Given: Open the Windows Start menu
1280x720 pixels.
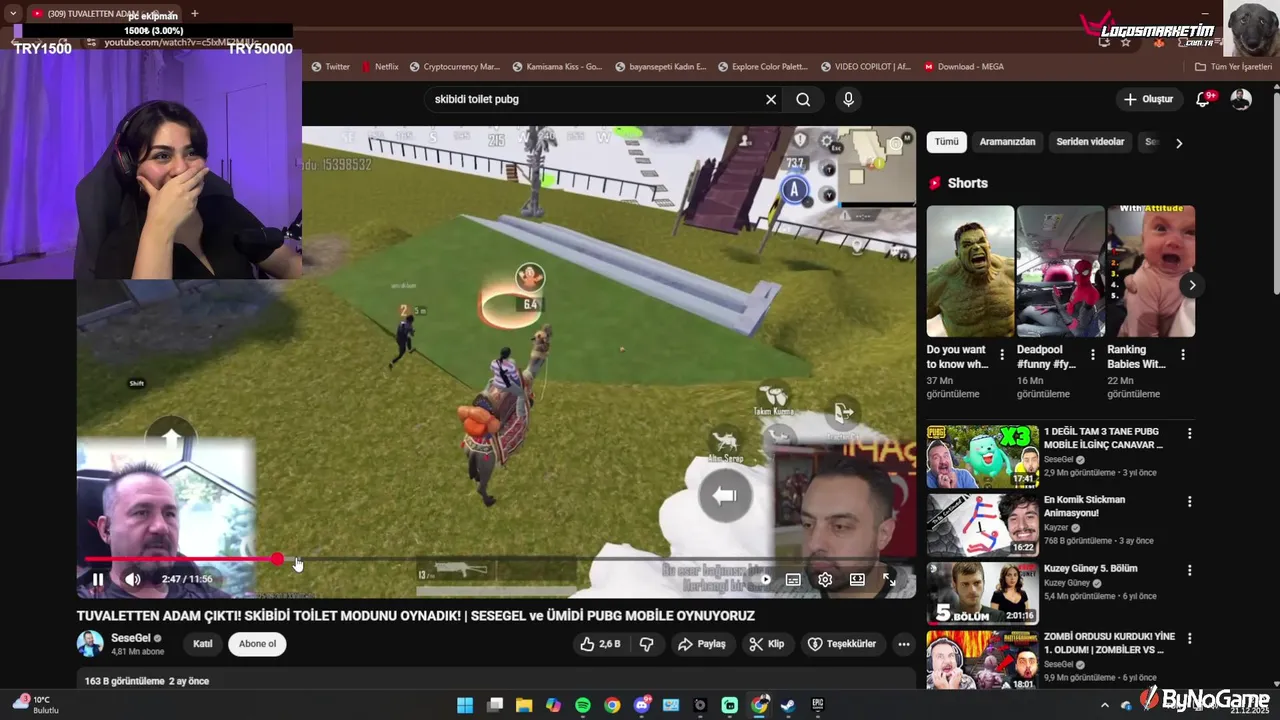Looking at the screenshot, I should point(465,705).
